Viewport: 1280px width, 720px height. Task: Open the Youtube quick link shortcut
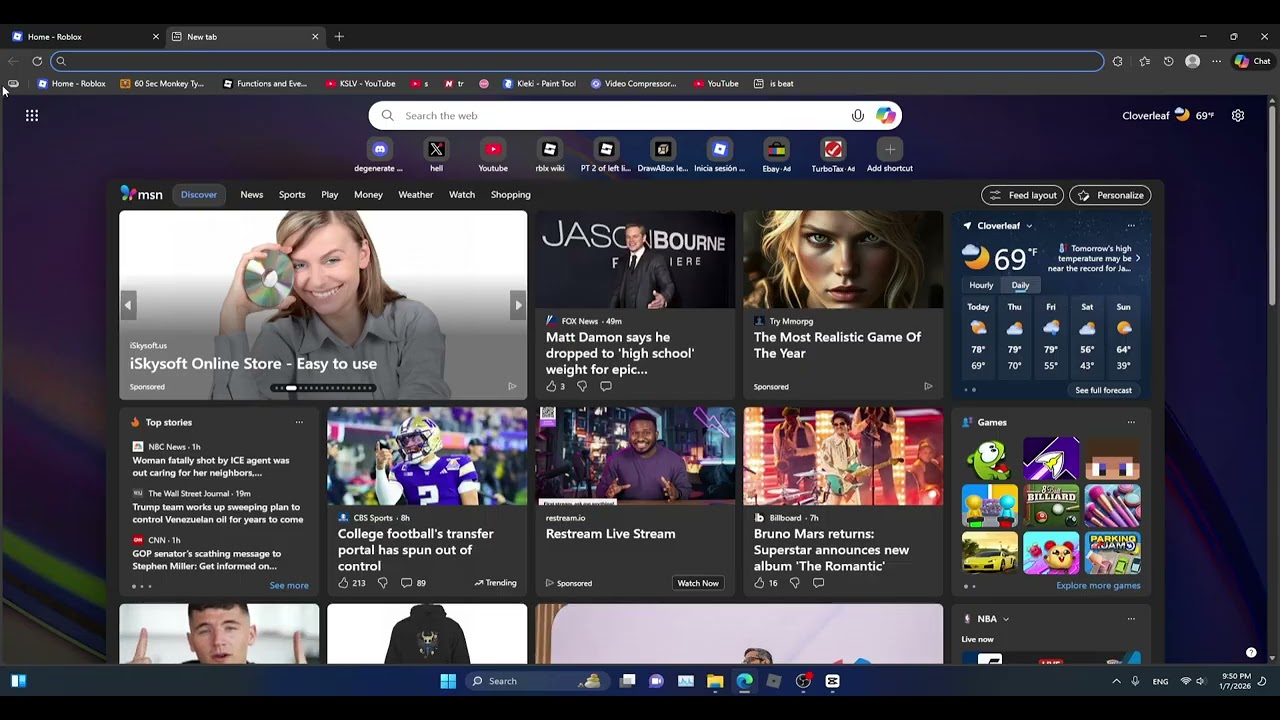click(493, 155)
